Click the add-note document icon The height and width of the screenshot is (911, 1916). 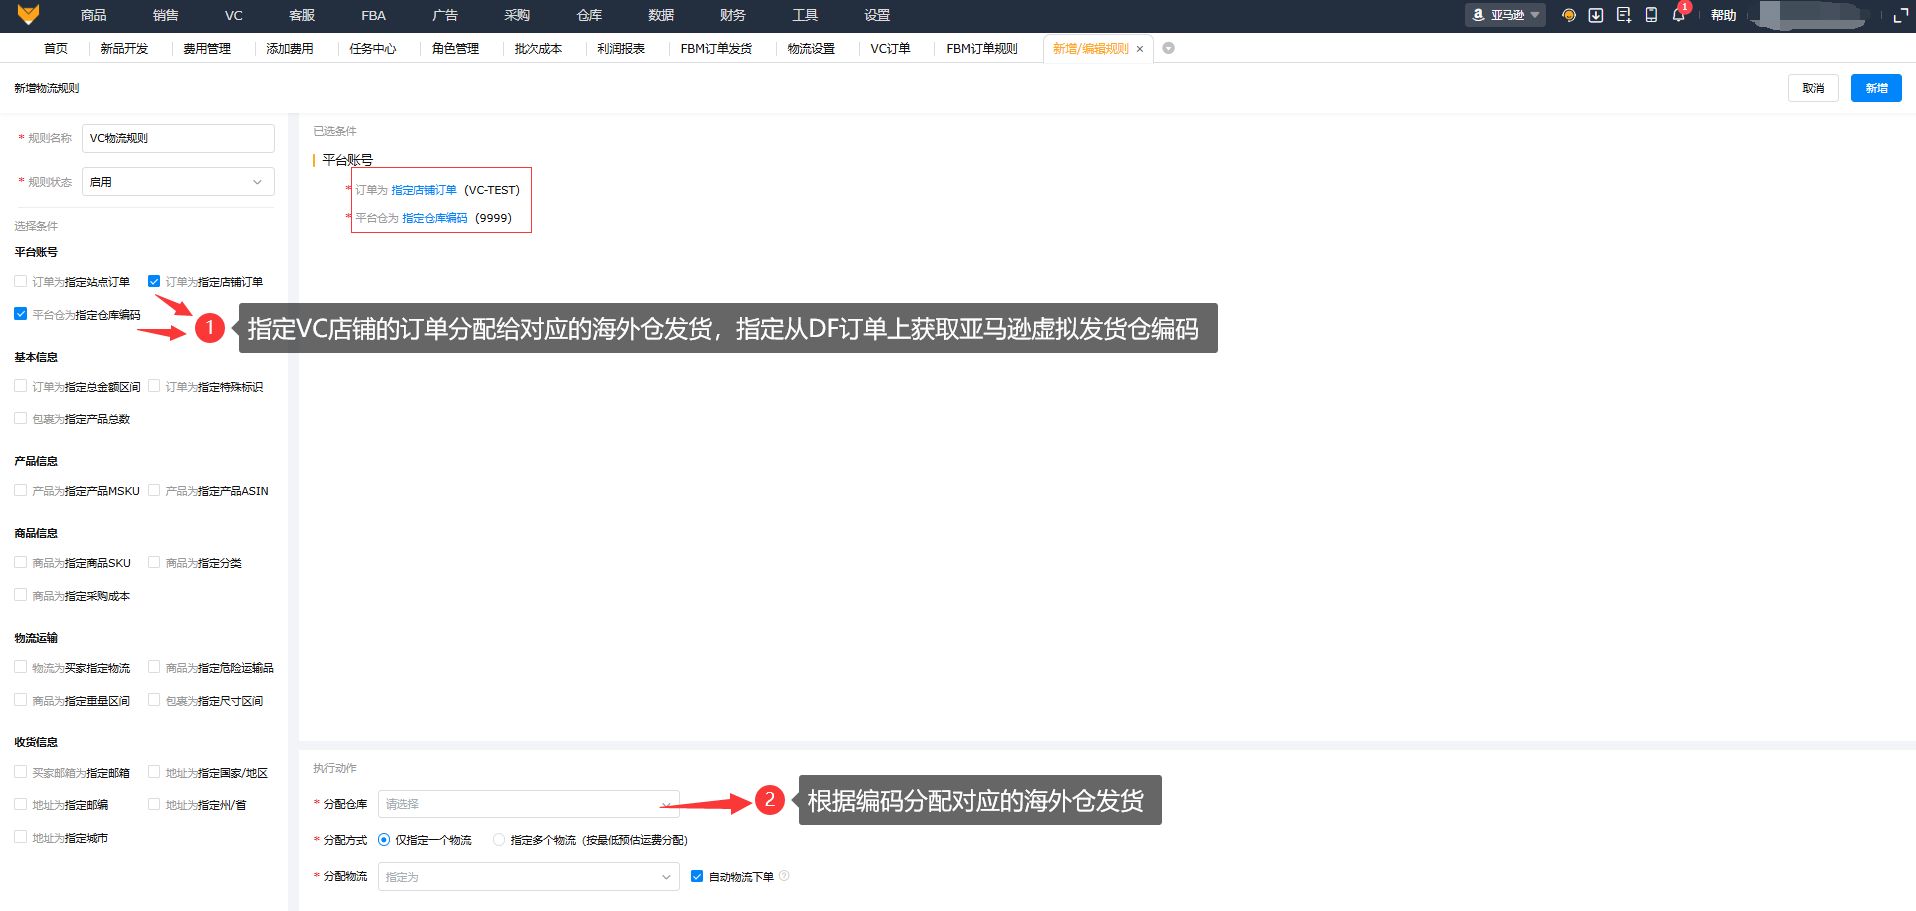[1623, 15]
